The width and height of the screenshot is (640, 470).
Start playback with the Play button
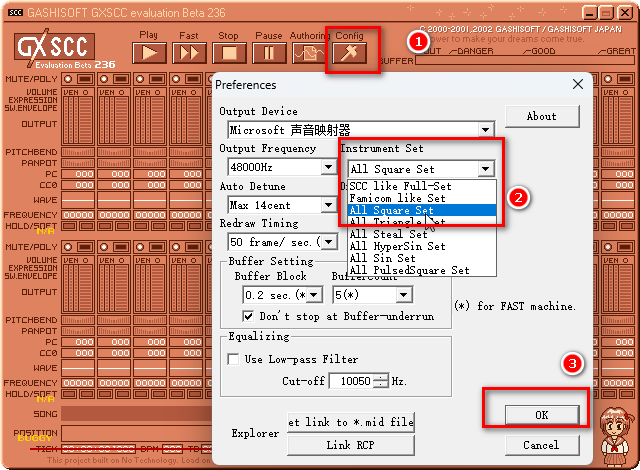pos(149,53)
